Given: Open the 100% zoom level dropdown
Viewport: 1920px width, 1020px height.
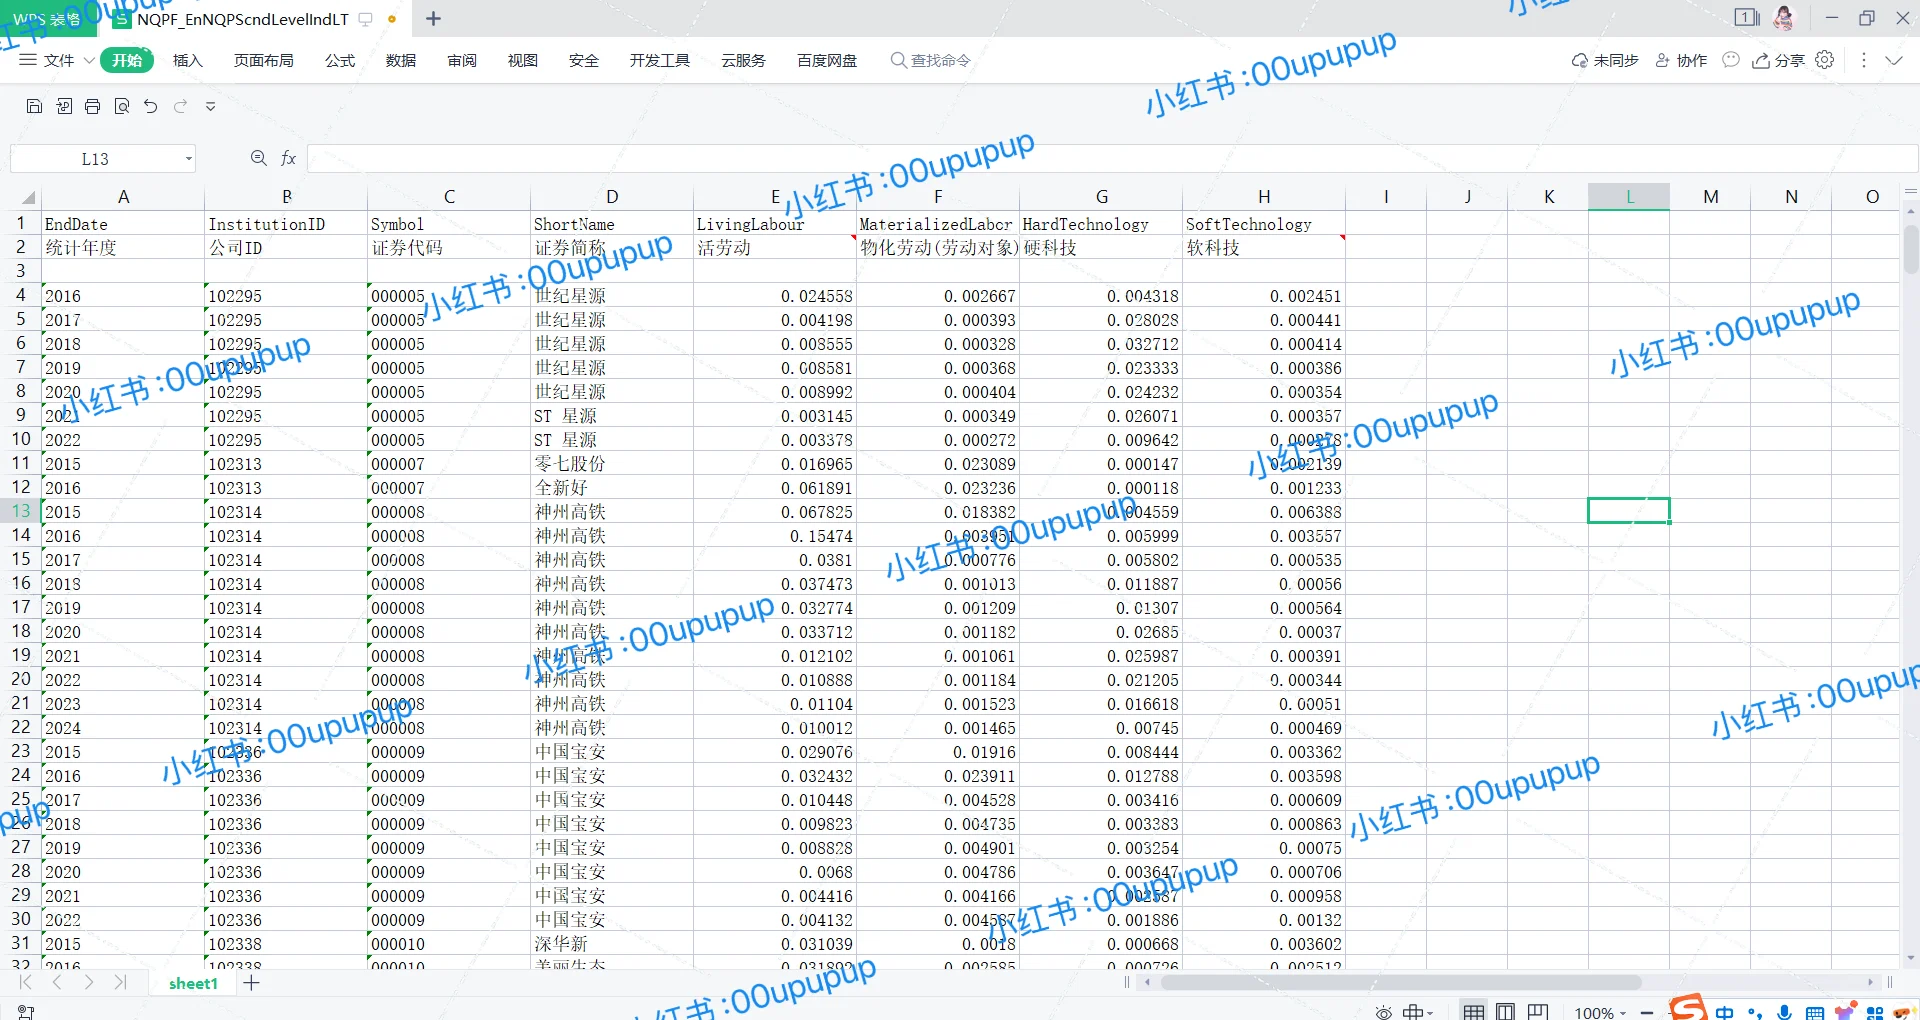Looking at the screenshot, I should point(1600,1012).
